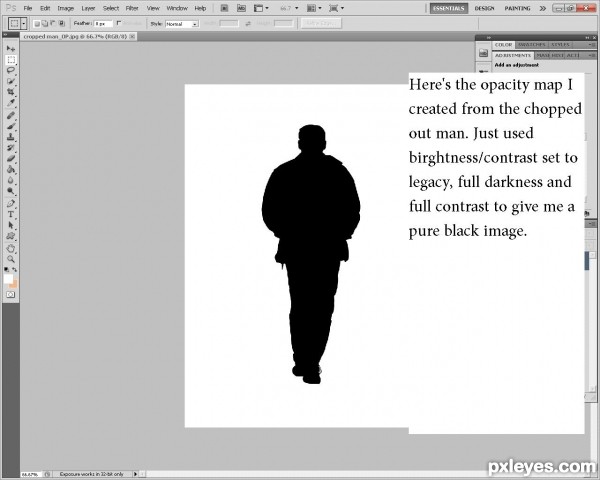Open the Screen Mode dropdown
Screen dimensions: 600x480
click(337, 8)
